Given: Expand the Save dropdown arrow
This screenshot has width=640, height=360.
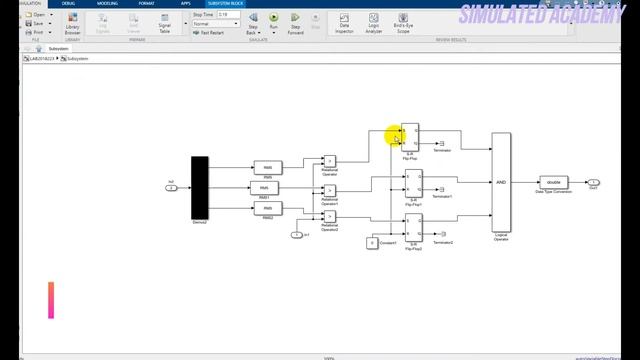Looking at the screenshot, I should coord(50,24).
